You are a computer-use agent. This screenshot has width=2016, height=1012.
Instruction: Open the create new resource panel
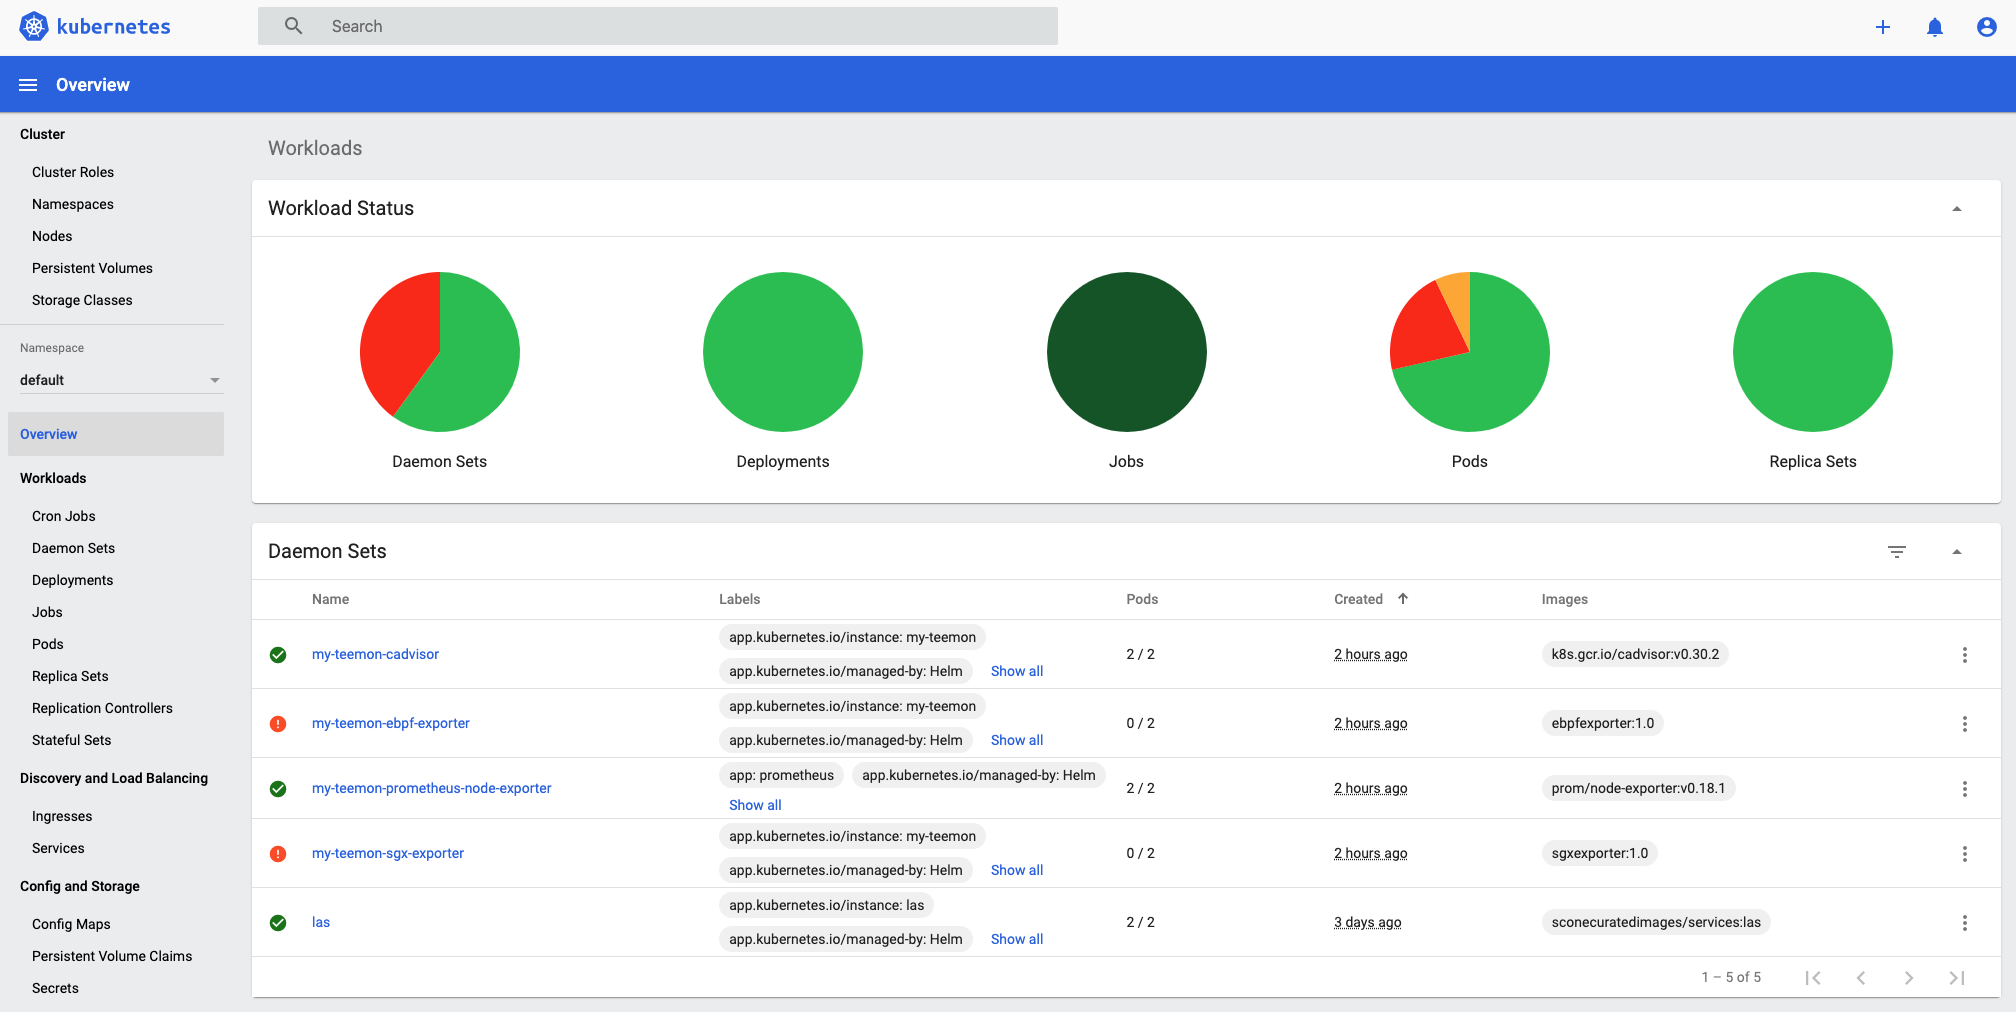click(x=1883, y=27)
